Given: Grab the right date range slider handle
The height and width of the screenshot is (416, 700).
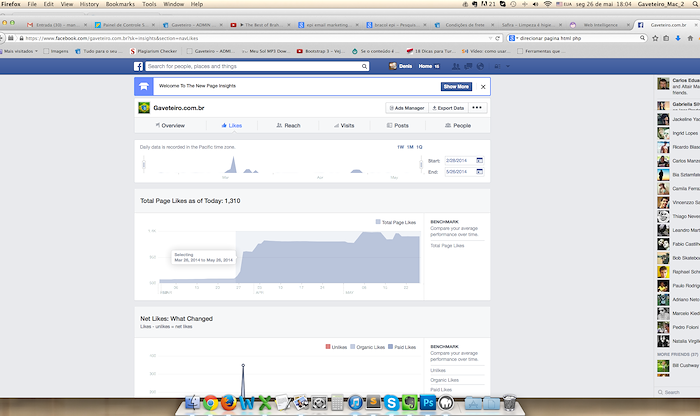Looking at the screenshot, I should coord(421,165).
